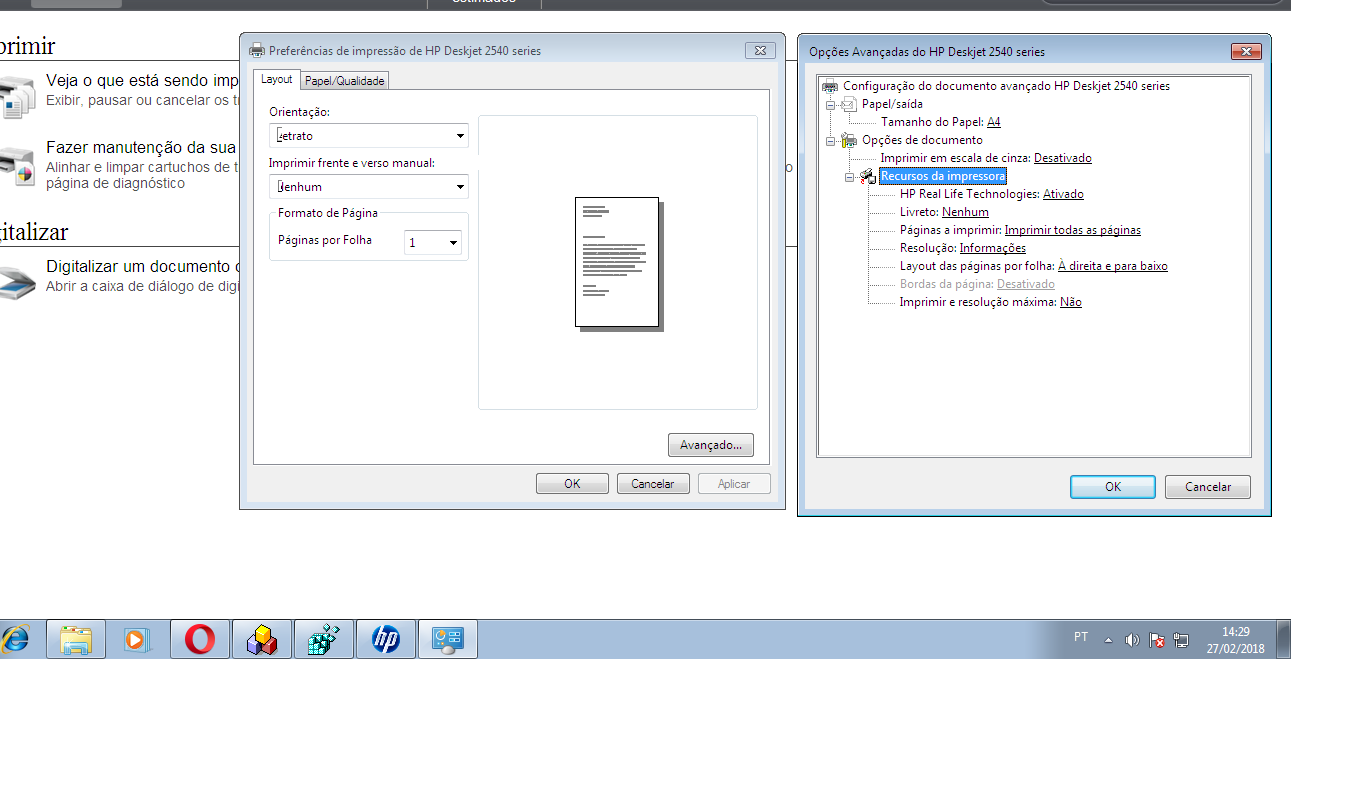
Task: Click Ativado value for HP Real Life Technologies
Action: coord(1063,194)
